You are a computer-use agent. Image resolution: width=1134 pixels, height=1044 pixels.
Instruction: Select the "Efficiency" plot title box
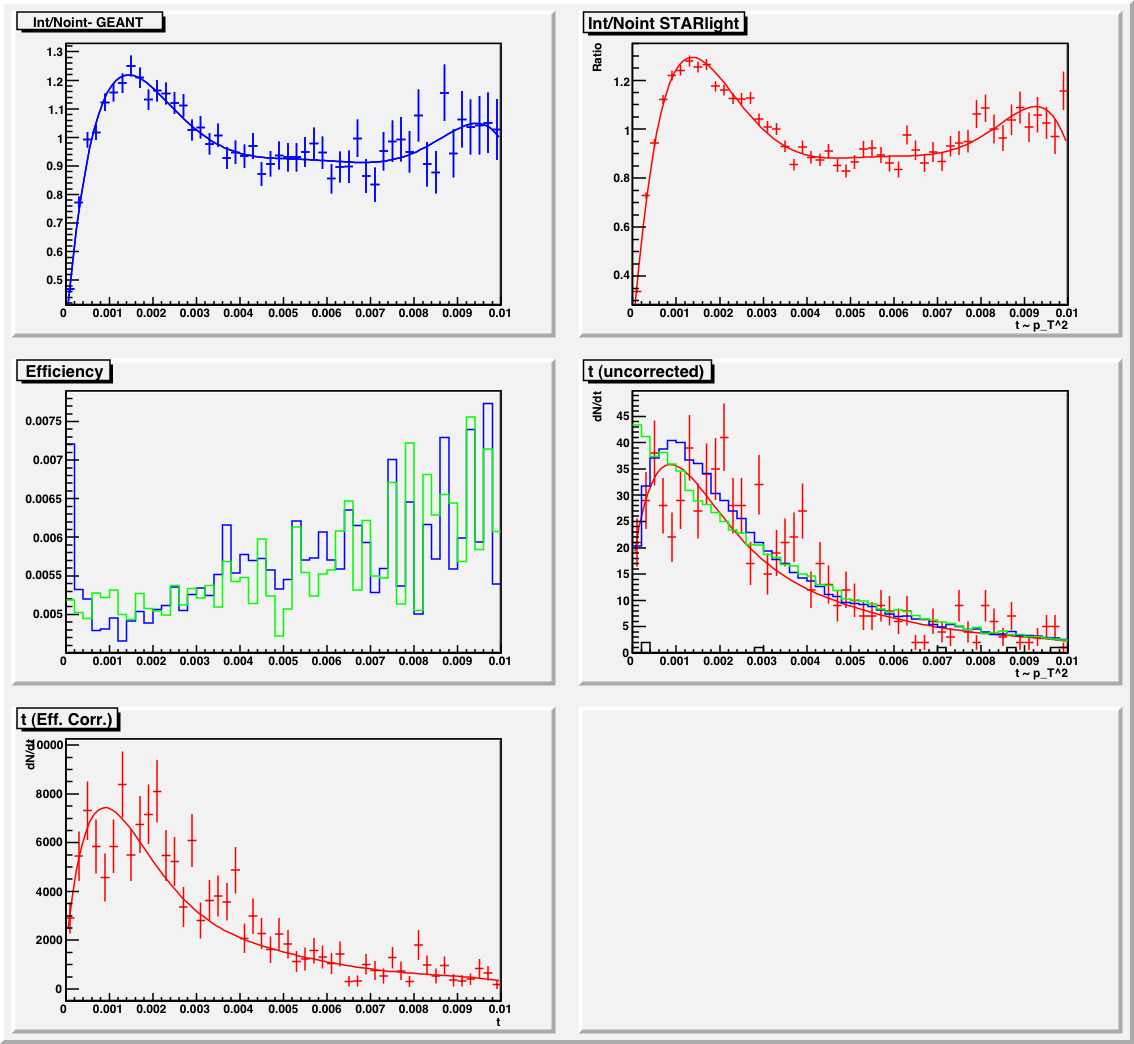point(64,371)
